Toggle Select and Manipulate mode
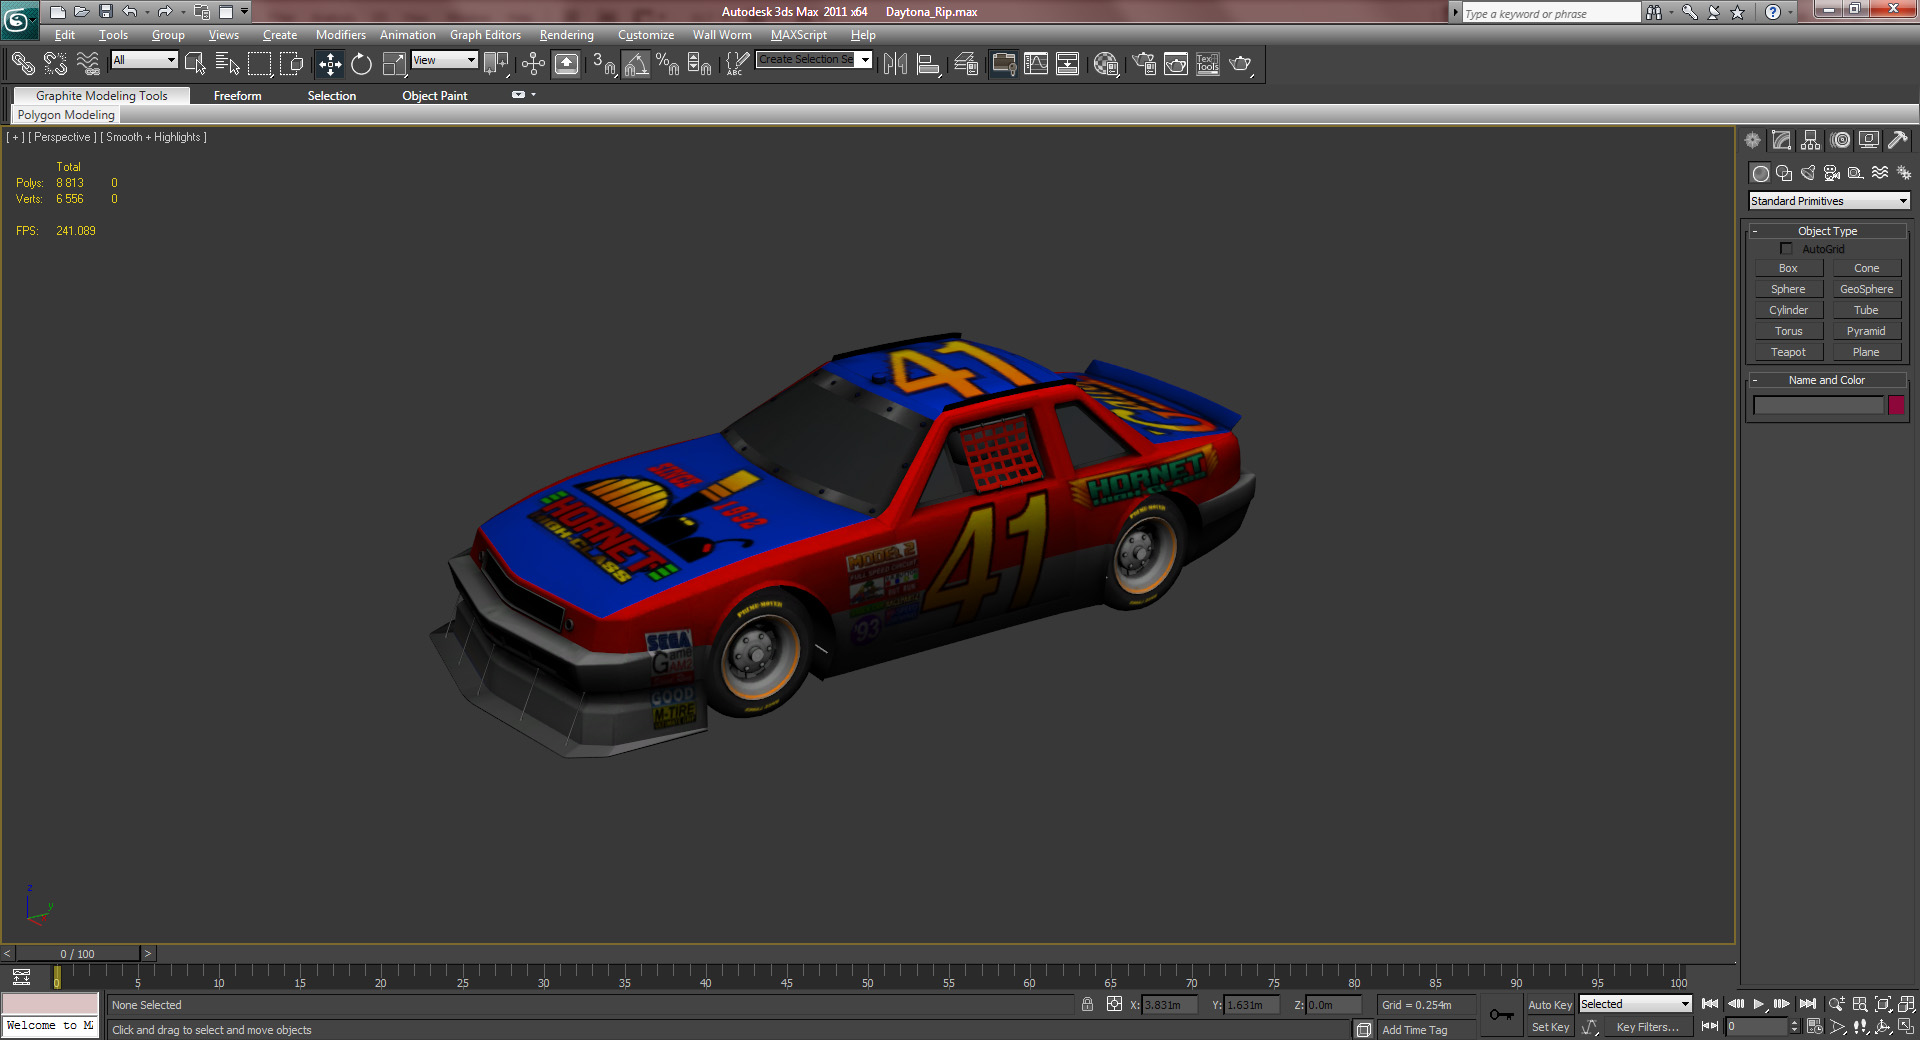Viewport: 1920px width, 1040px height. (x=534, y=64)
